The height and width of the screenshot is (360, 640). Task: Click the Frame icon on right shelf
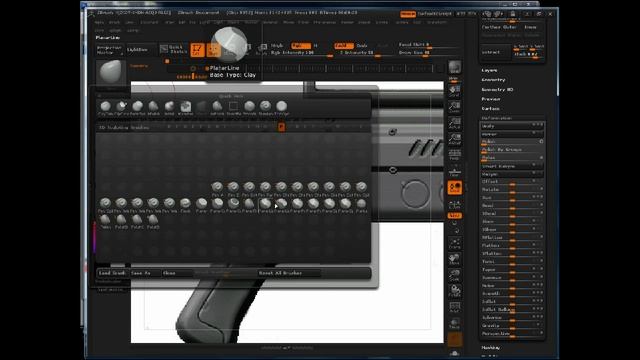pyautogui.click(x=454, y=244)
